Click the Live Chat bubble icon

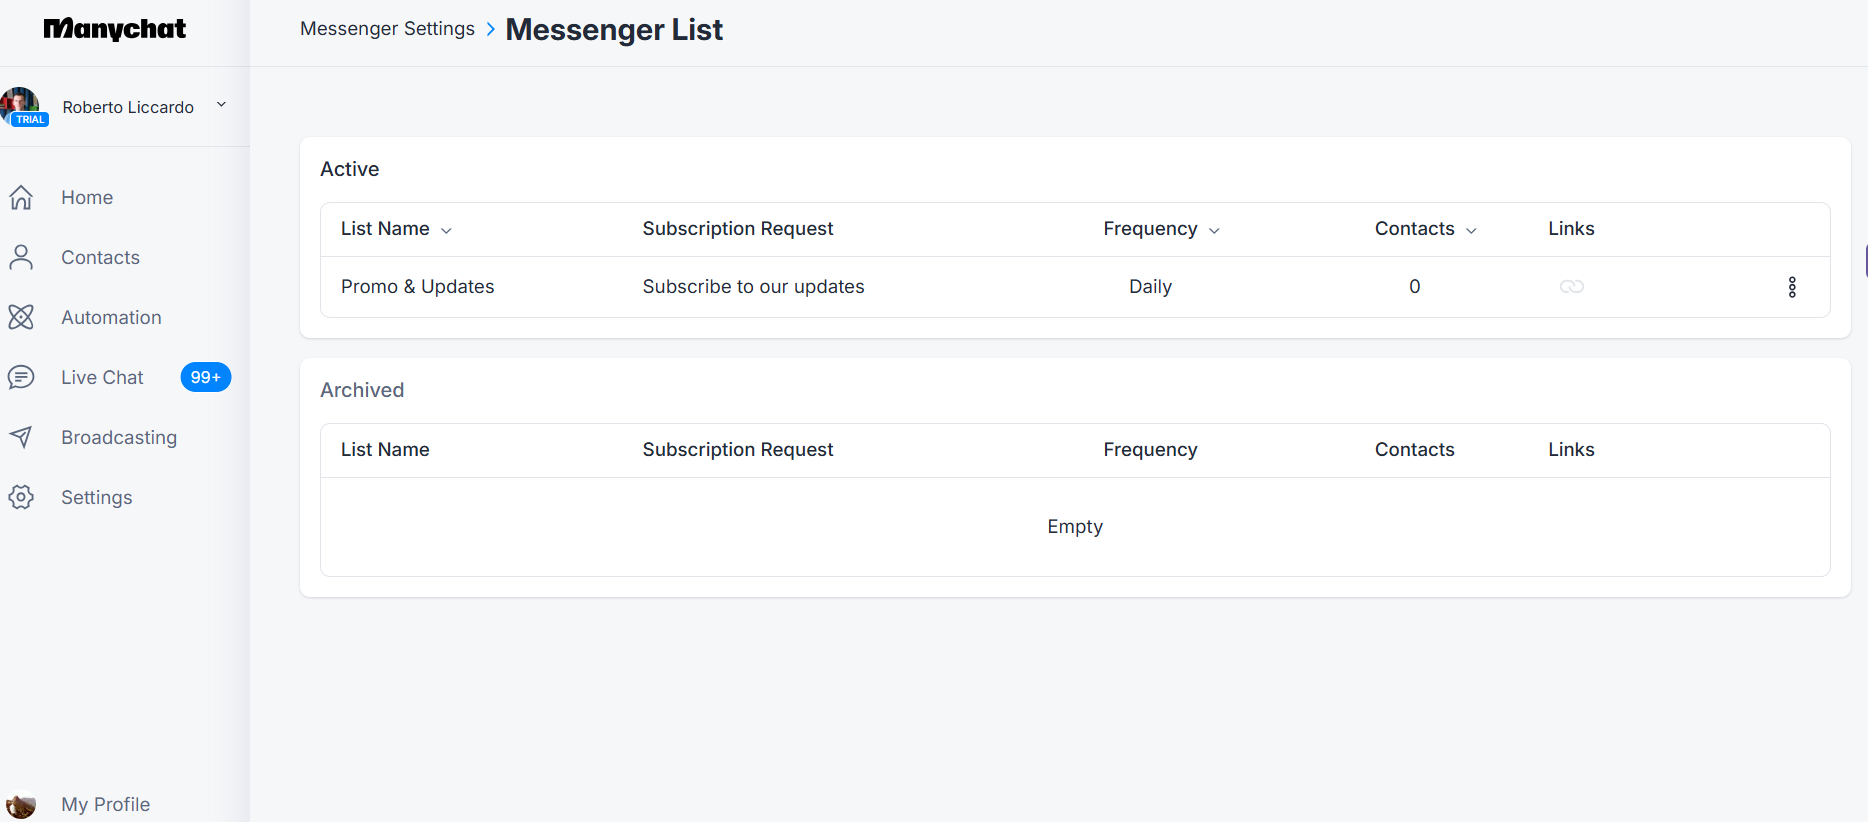tap(21, 377)
